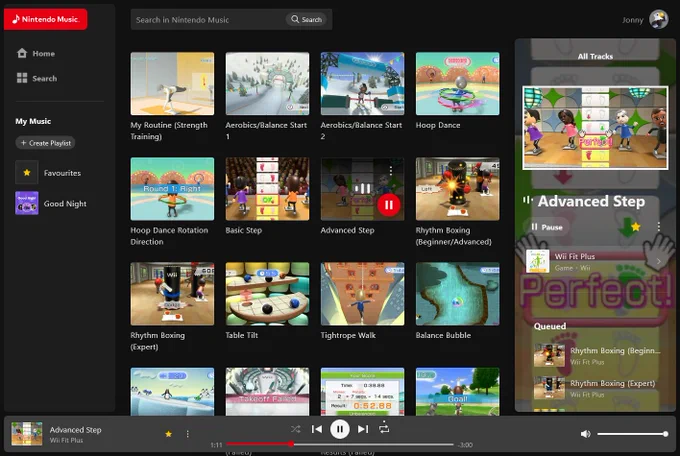The height and width of the screenshot is (456, 680).
Task: Play Aerobics/Balance Start 1 track
Action: click(267, 84)
